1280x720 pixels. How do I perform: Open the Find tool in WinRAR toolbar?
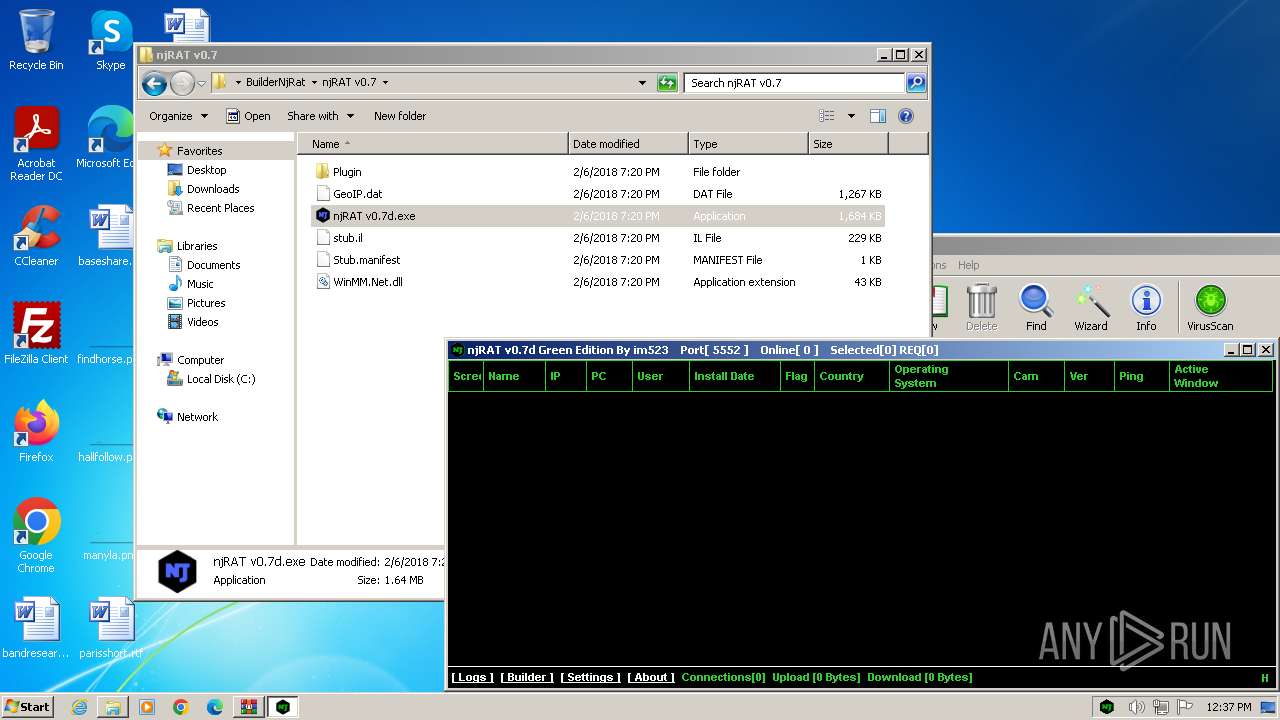pos(1036,308)
